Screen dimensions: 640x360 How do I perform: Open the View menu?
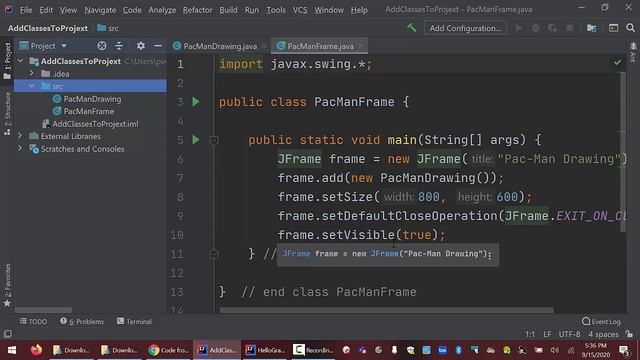point(68,10)
